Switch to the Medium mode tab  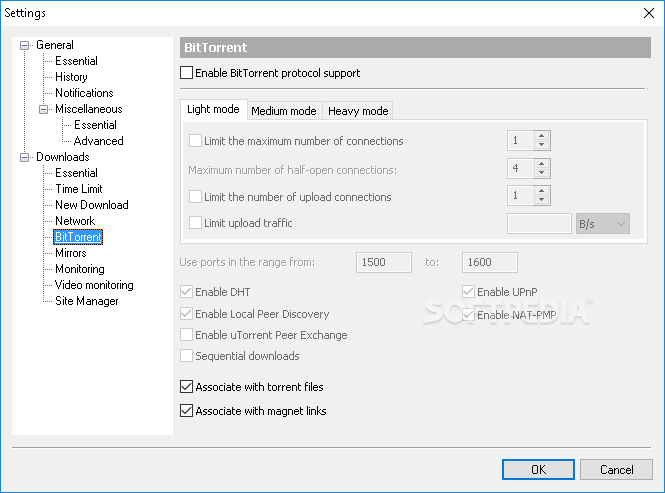pos(284,111)
